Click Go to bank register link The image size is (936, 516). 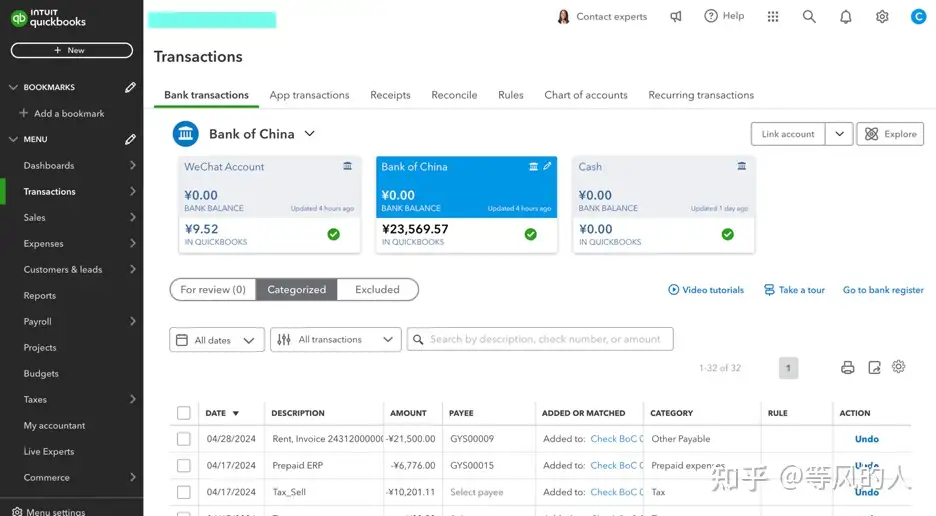point(883,290)
